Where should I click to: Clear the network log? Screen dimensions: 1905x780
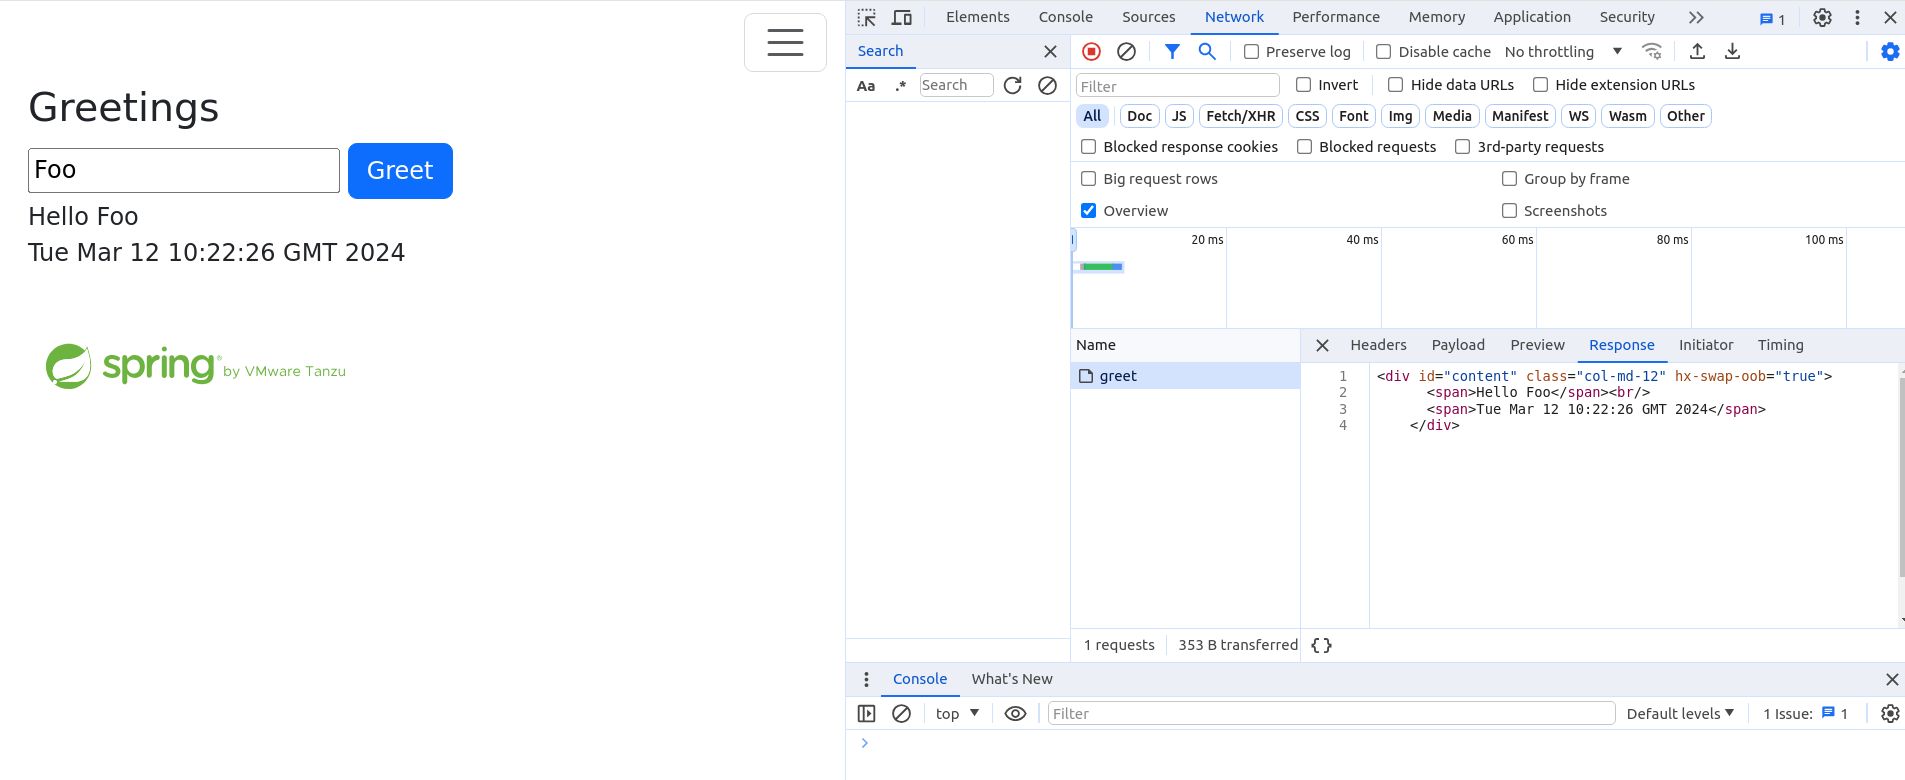click(1126, 51)
